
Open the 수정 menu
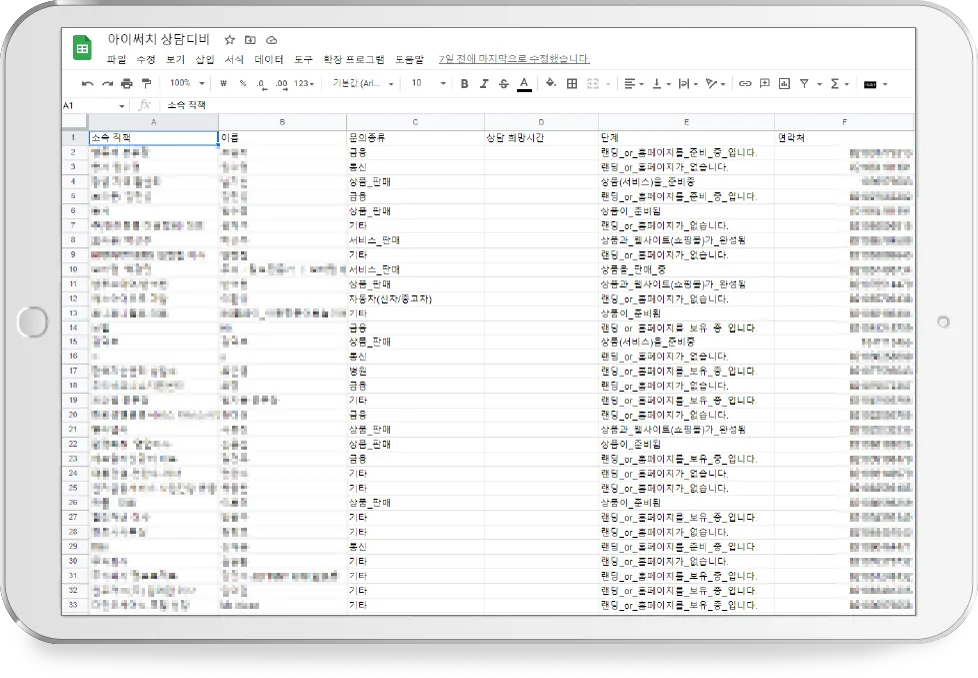click(x=145, y=59)
